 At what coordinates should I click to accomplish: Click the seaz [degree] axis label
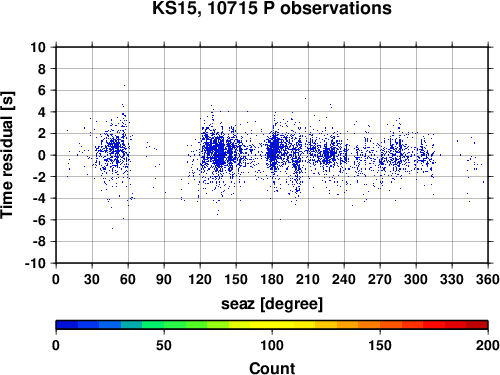(x=272, y=304)
